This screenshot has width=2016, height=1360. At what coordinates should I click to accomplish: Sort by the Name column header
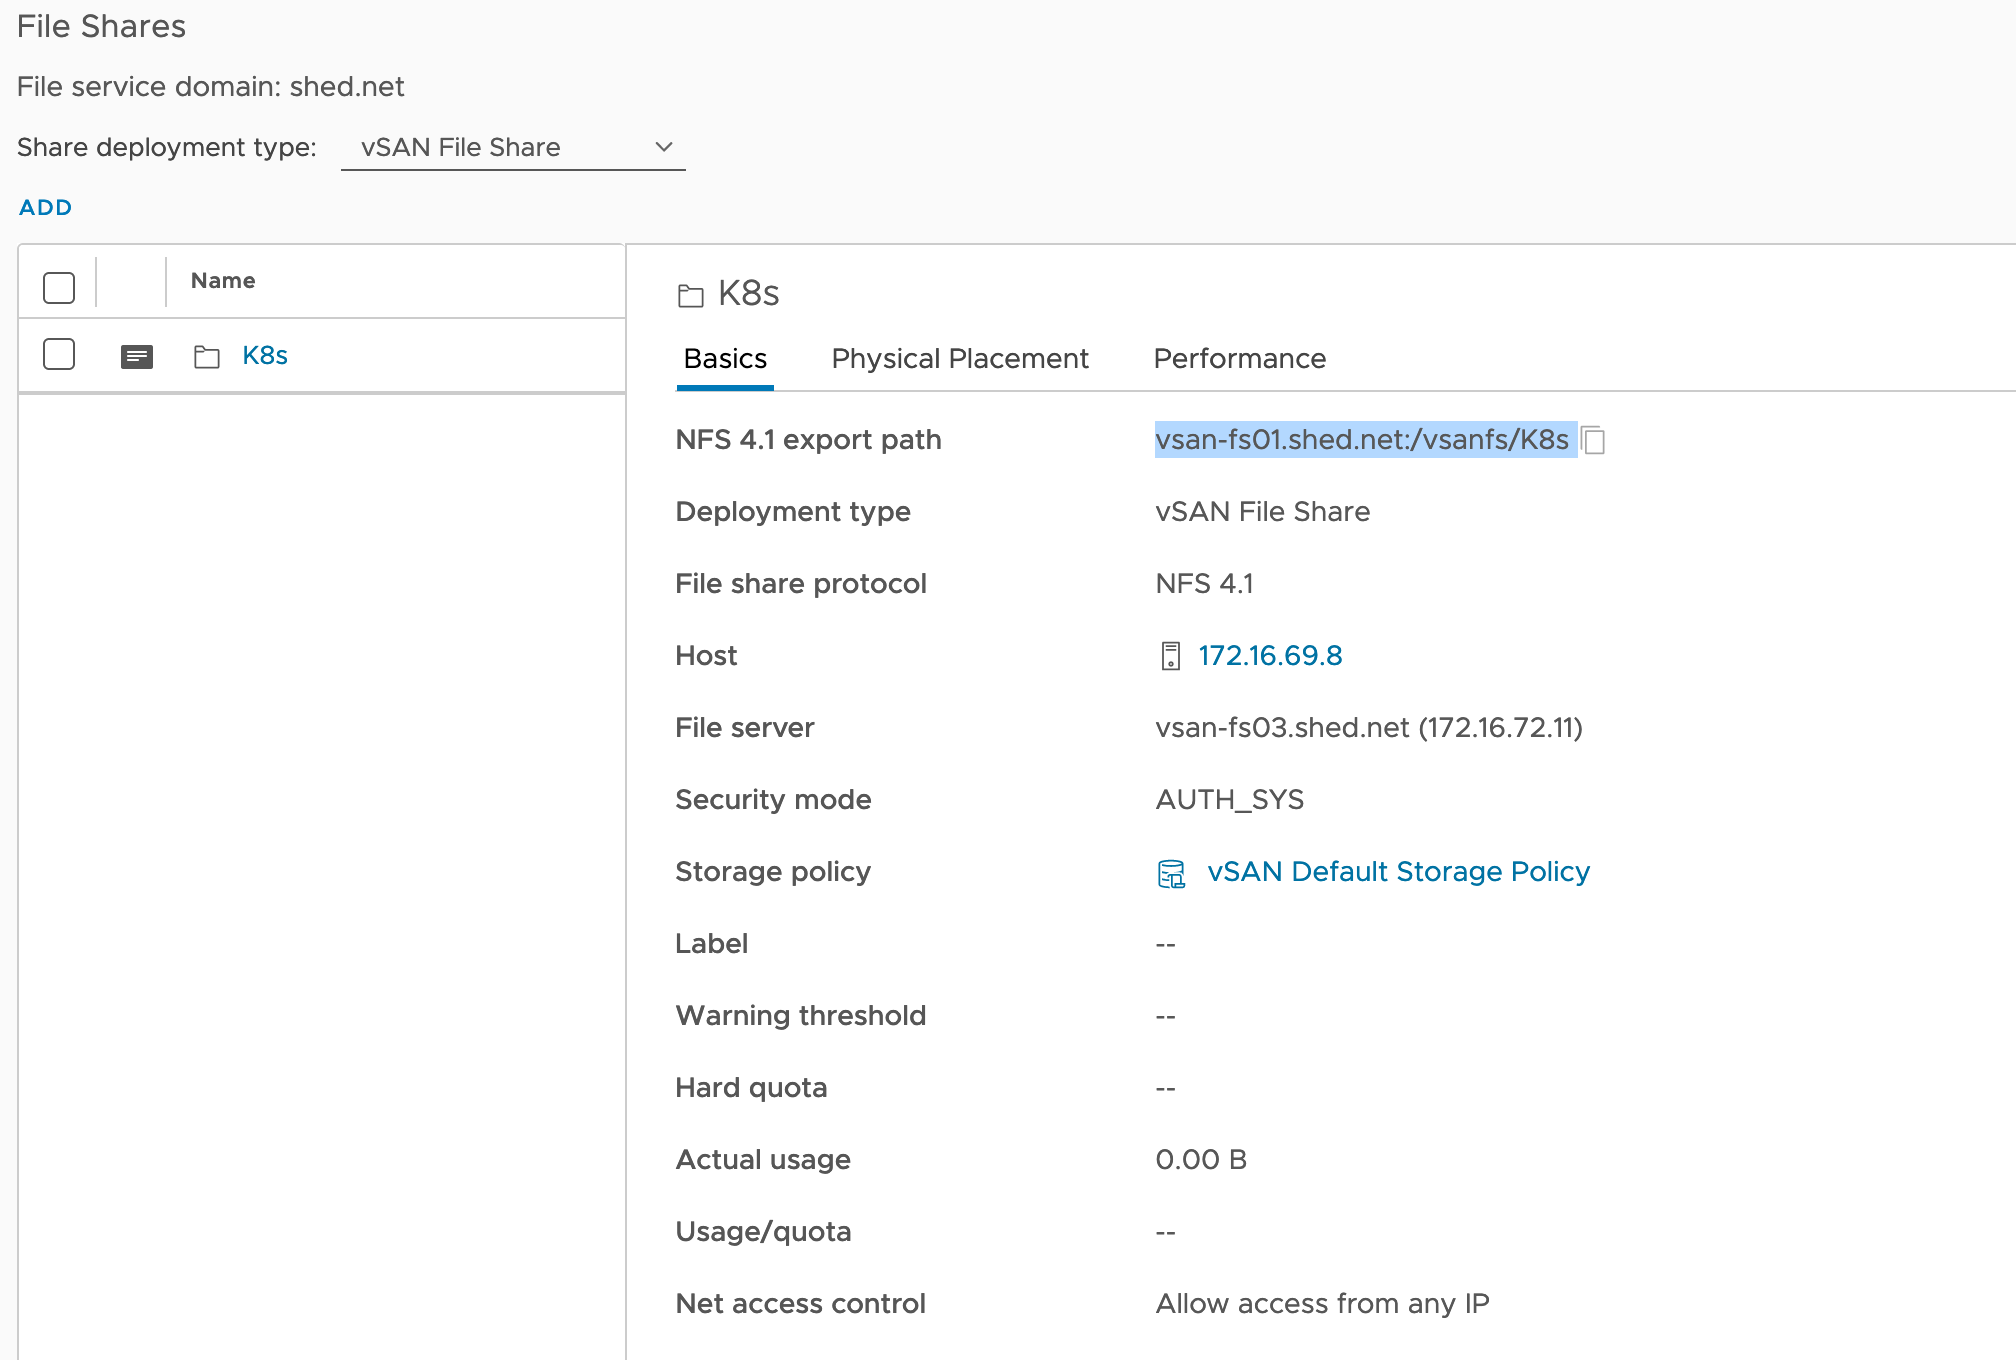tap(223, 281)
